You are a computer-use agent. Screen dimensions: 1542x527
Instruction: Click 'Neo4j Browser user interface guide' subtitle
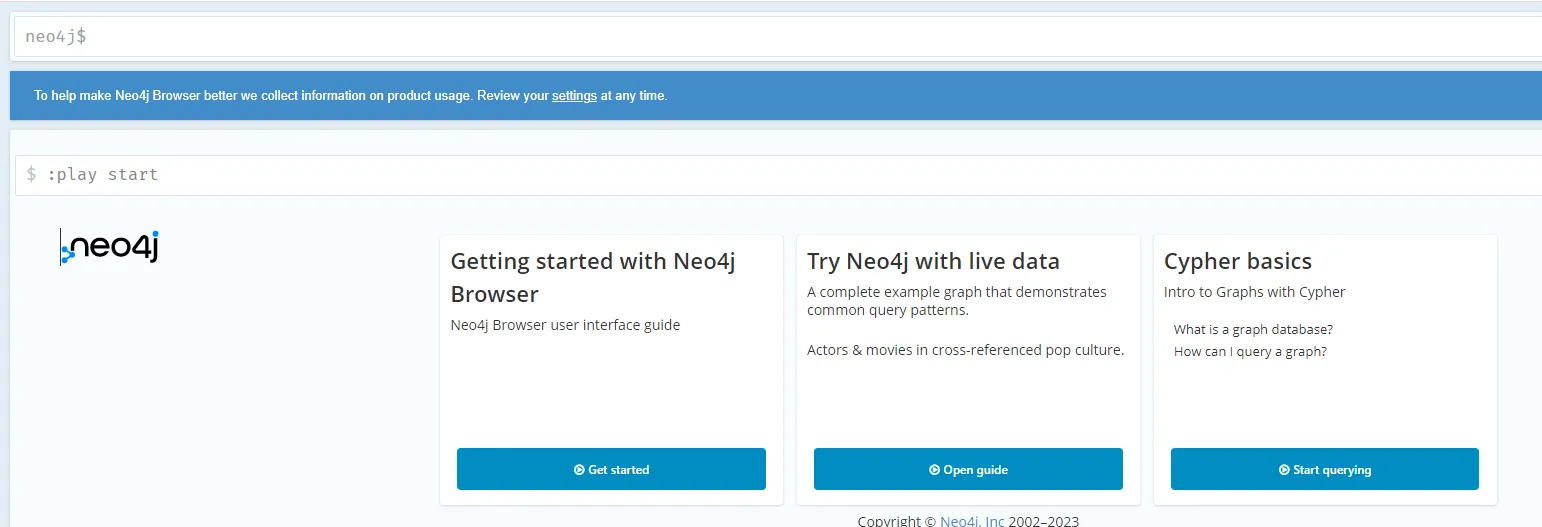tap(565, 325)
